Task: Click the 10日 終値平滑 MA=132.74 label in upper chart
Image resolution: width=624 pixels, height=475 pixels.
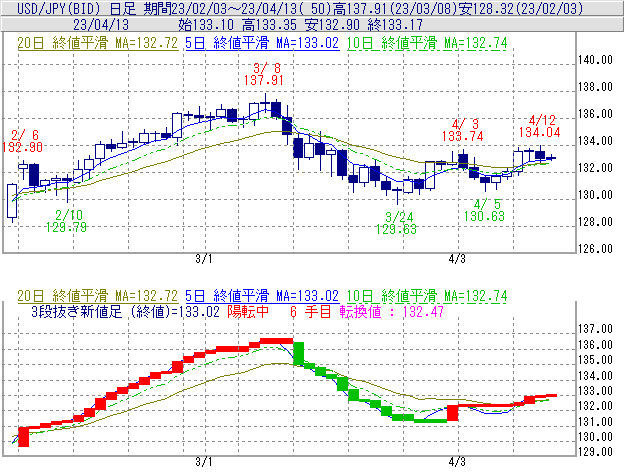Action: tap(427, 43)
